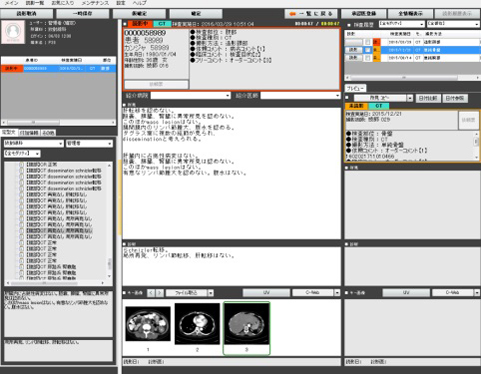Click the user avatar picture
The height and width of the screenshot is (374, 481).
click(13, 32)
